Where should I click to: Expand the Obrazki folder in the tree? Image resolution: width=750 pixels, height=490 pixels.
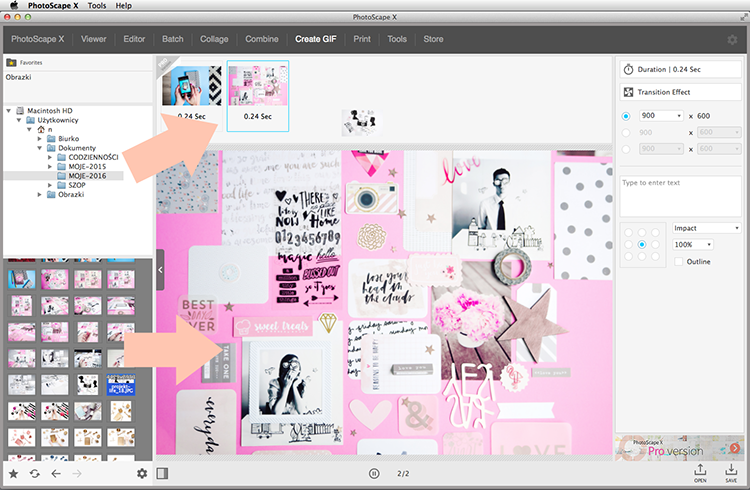point(40,195)
